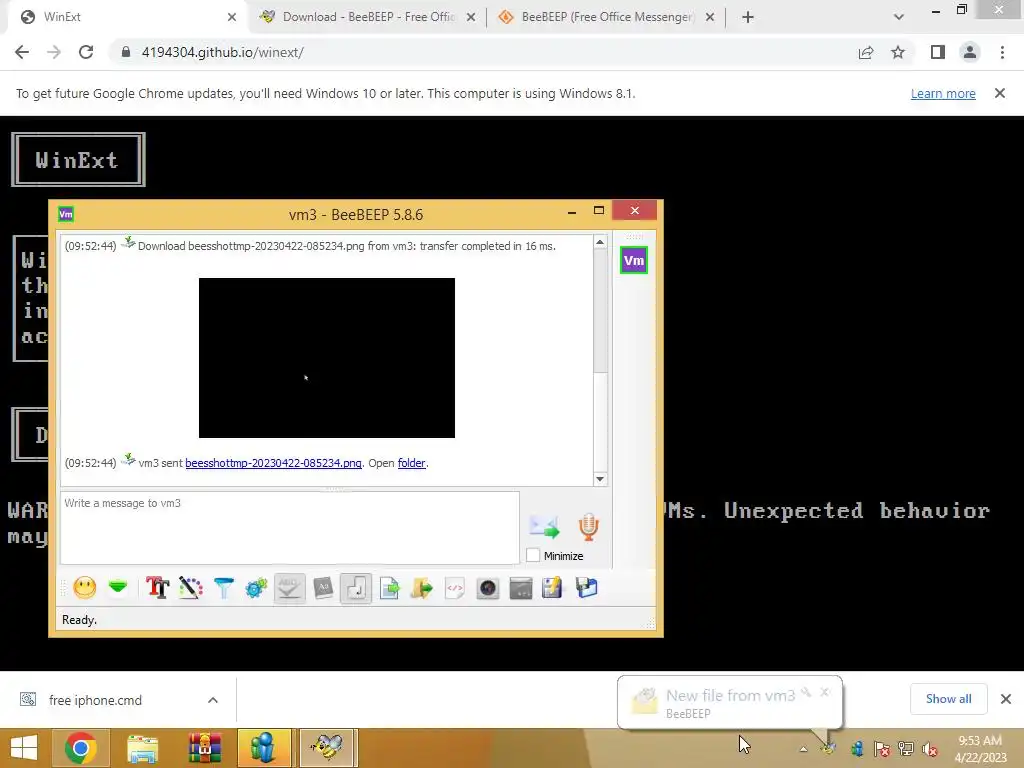Screen dimensions: 1024x768
Task: Open the Chrome profile icon
Action: [970, 52]
